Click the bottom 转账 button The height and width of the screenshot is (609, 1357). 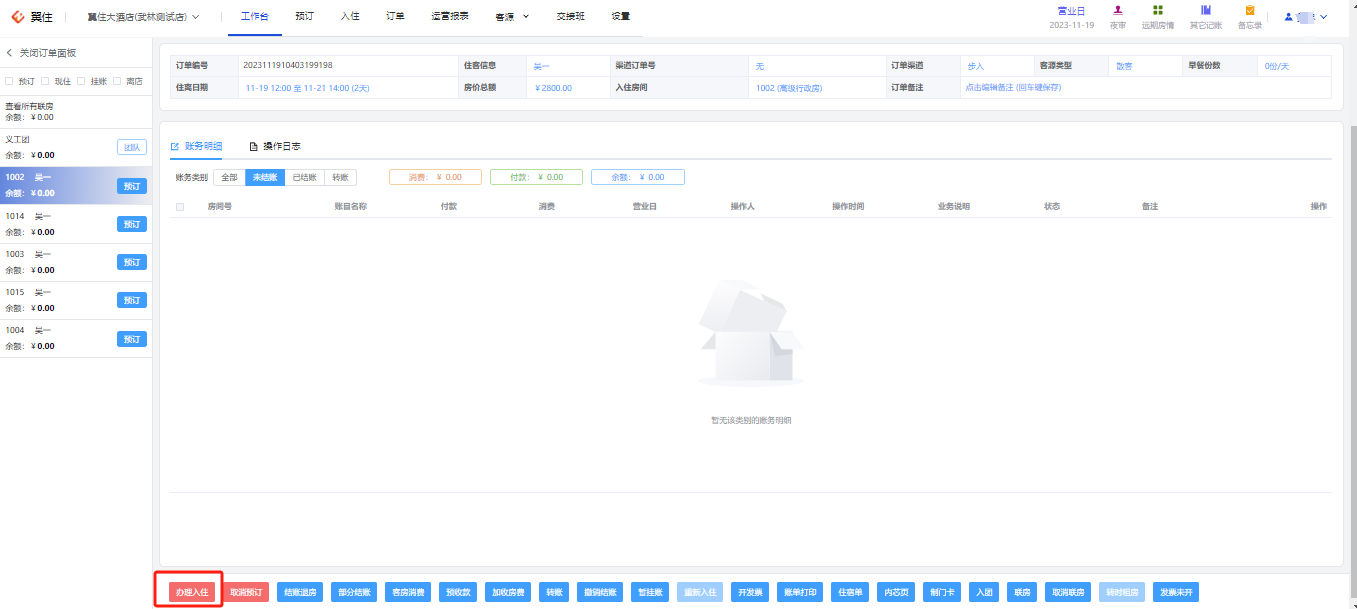(x=554, y=592)
